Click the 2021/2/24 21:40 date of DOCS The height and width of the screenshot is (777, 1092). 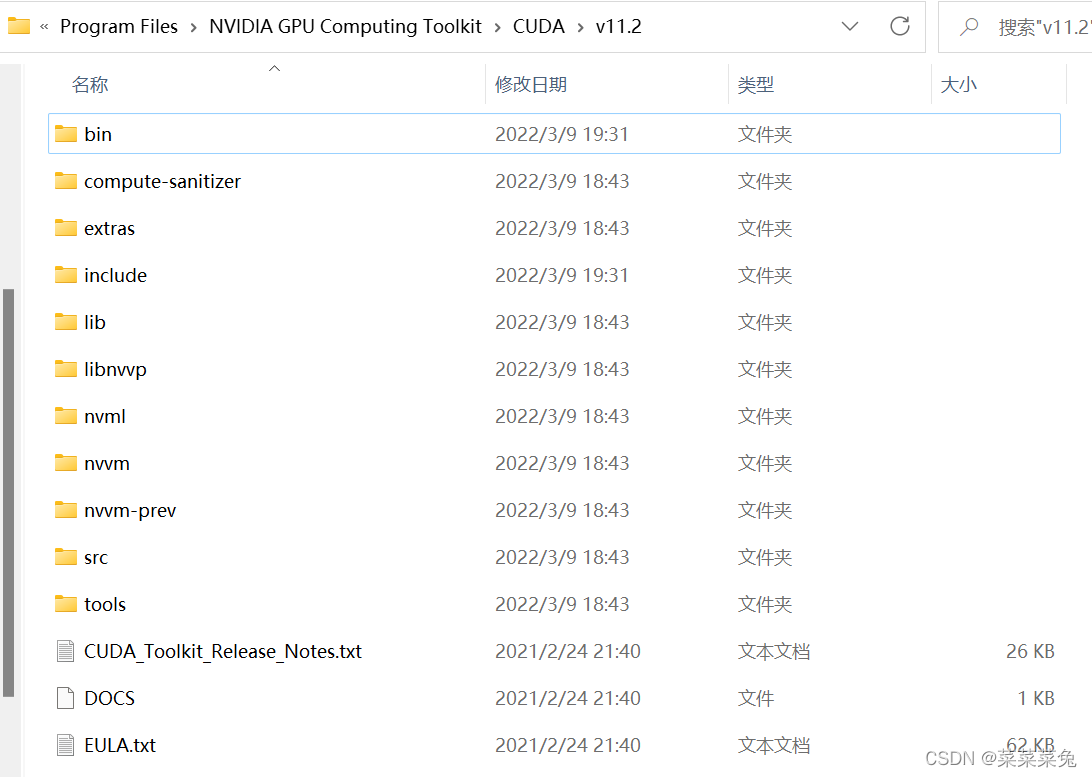click(568, 698)
